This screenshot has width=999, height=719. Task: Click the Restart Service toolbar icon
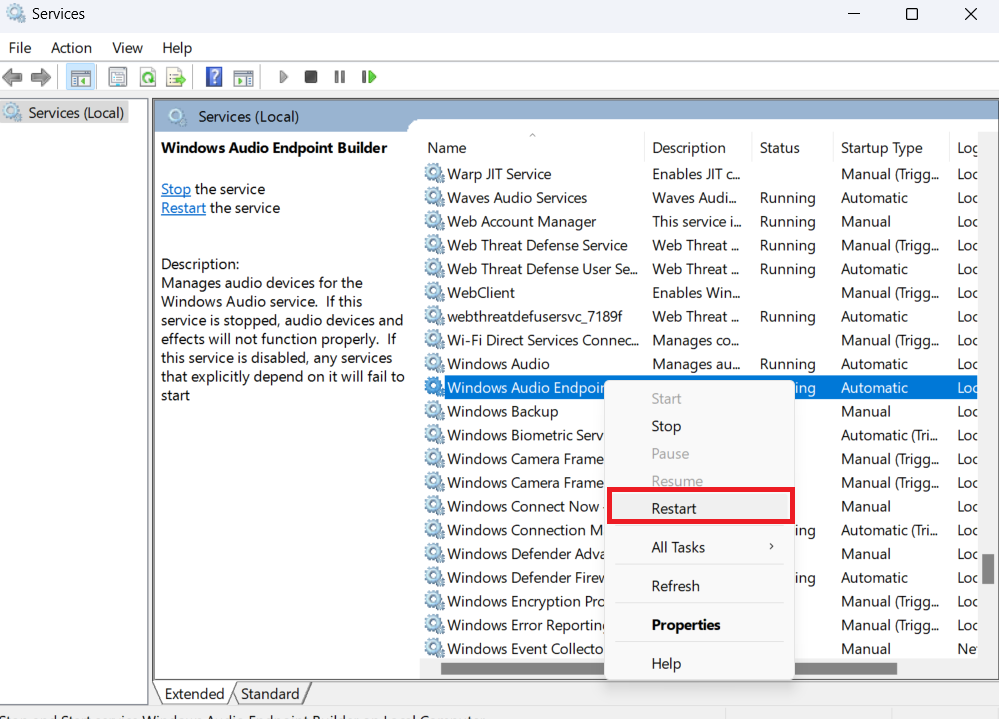(369, 77)
